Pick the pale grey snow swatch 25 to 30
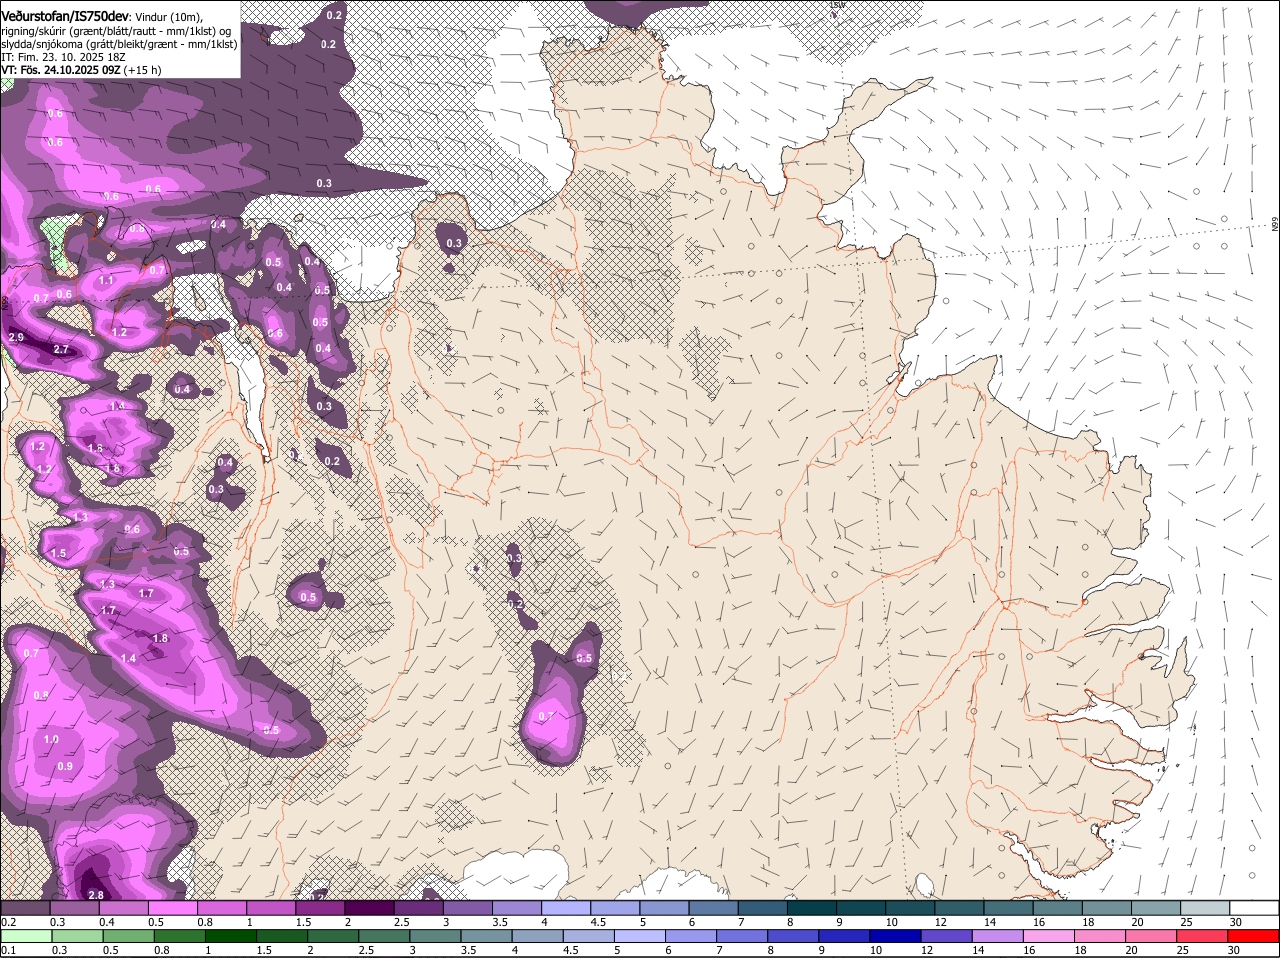 pos(1203,907)
